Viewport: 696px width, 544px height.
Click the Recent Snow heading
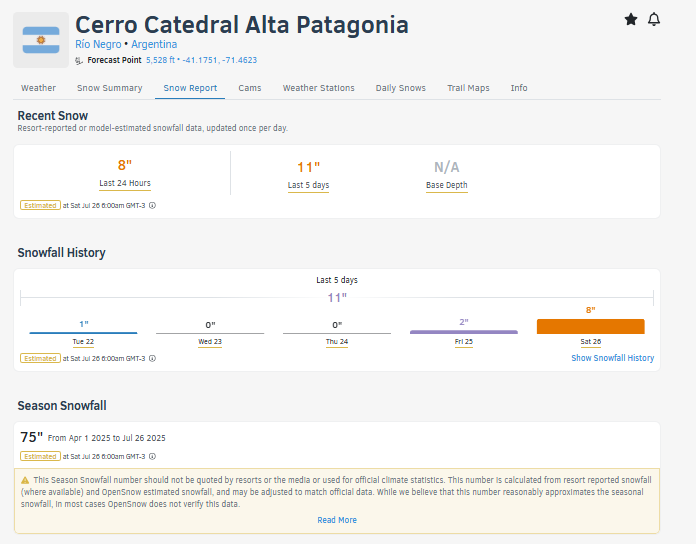(52, 116)
